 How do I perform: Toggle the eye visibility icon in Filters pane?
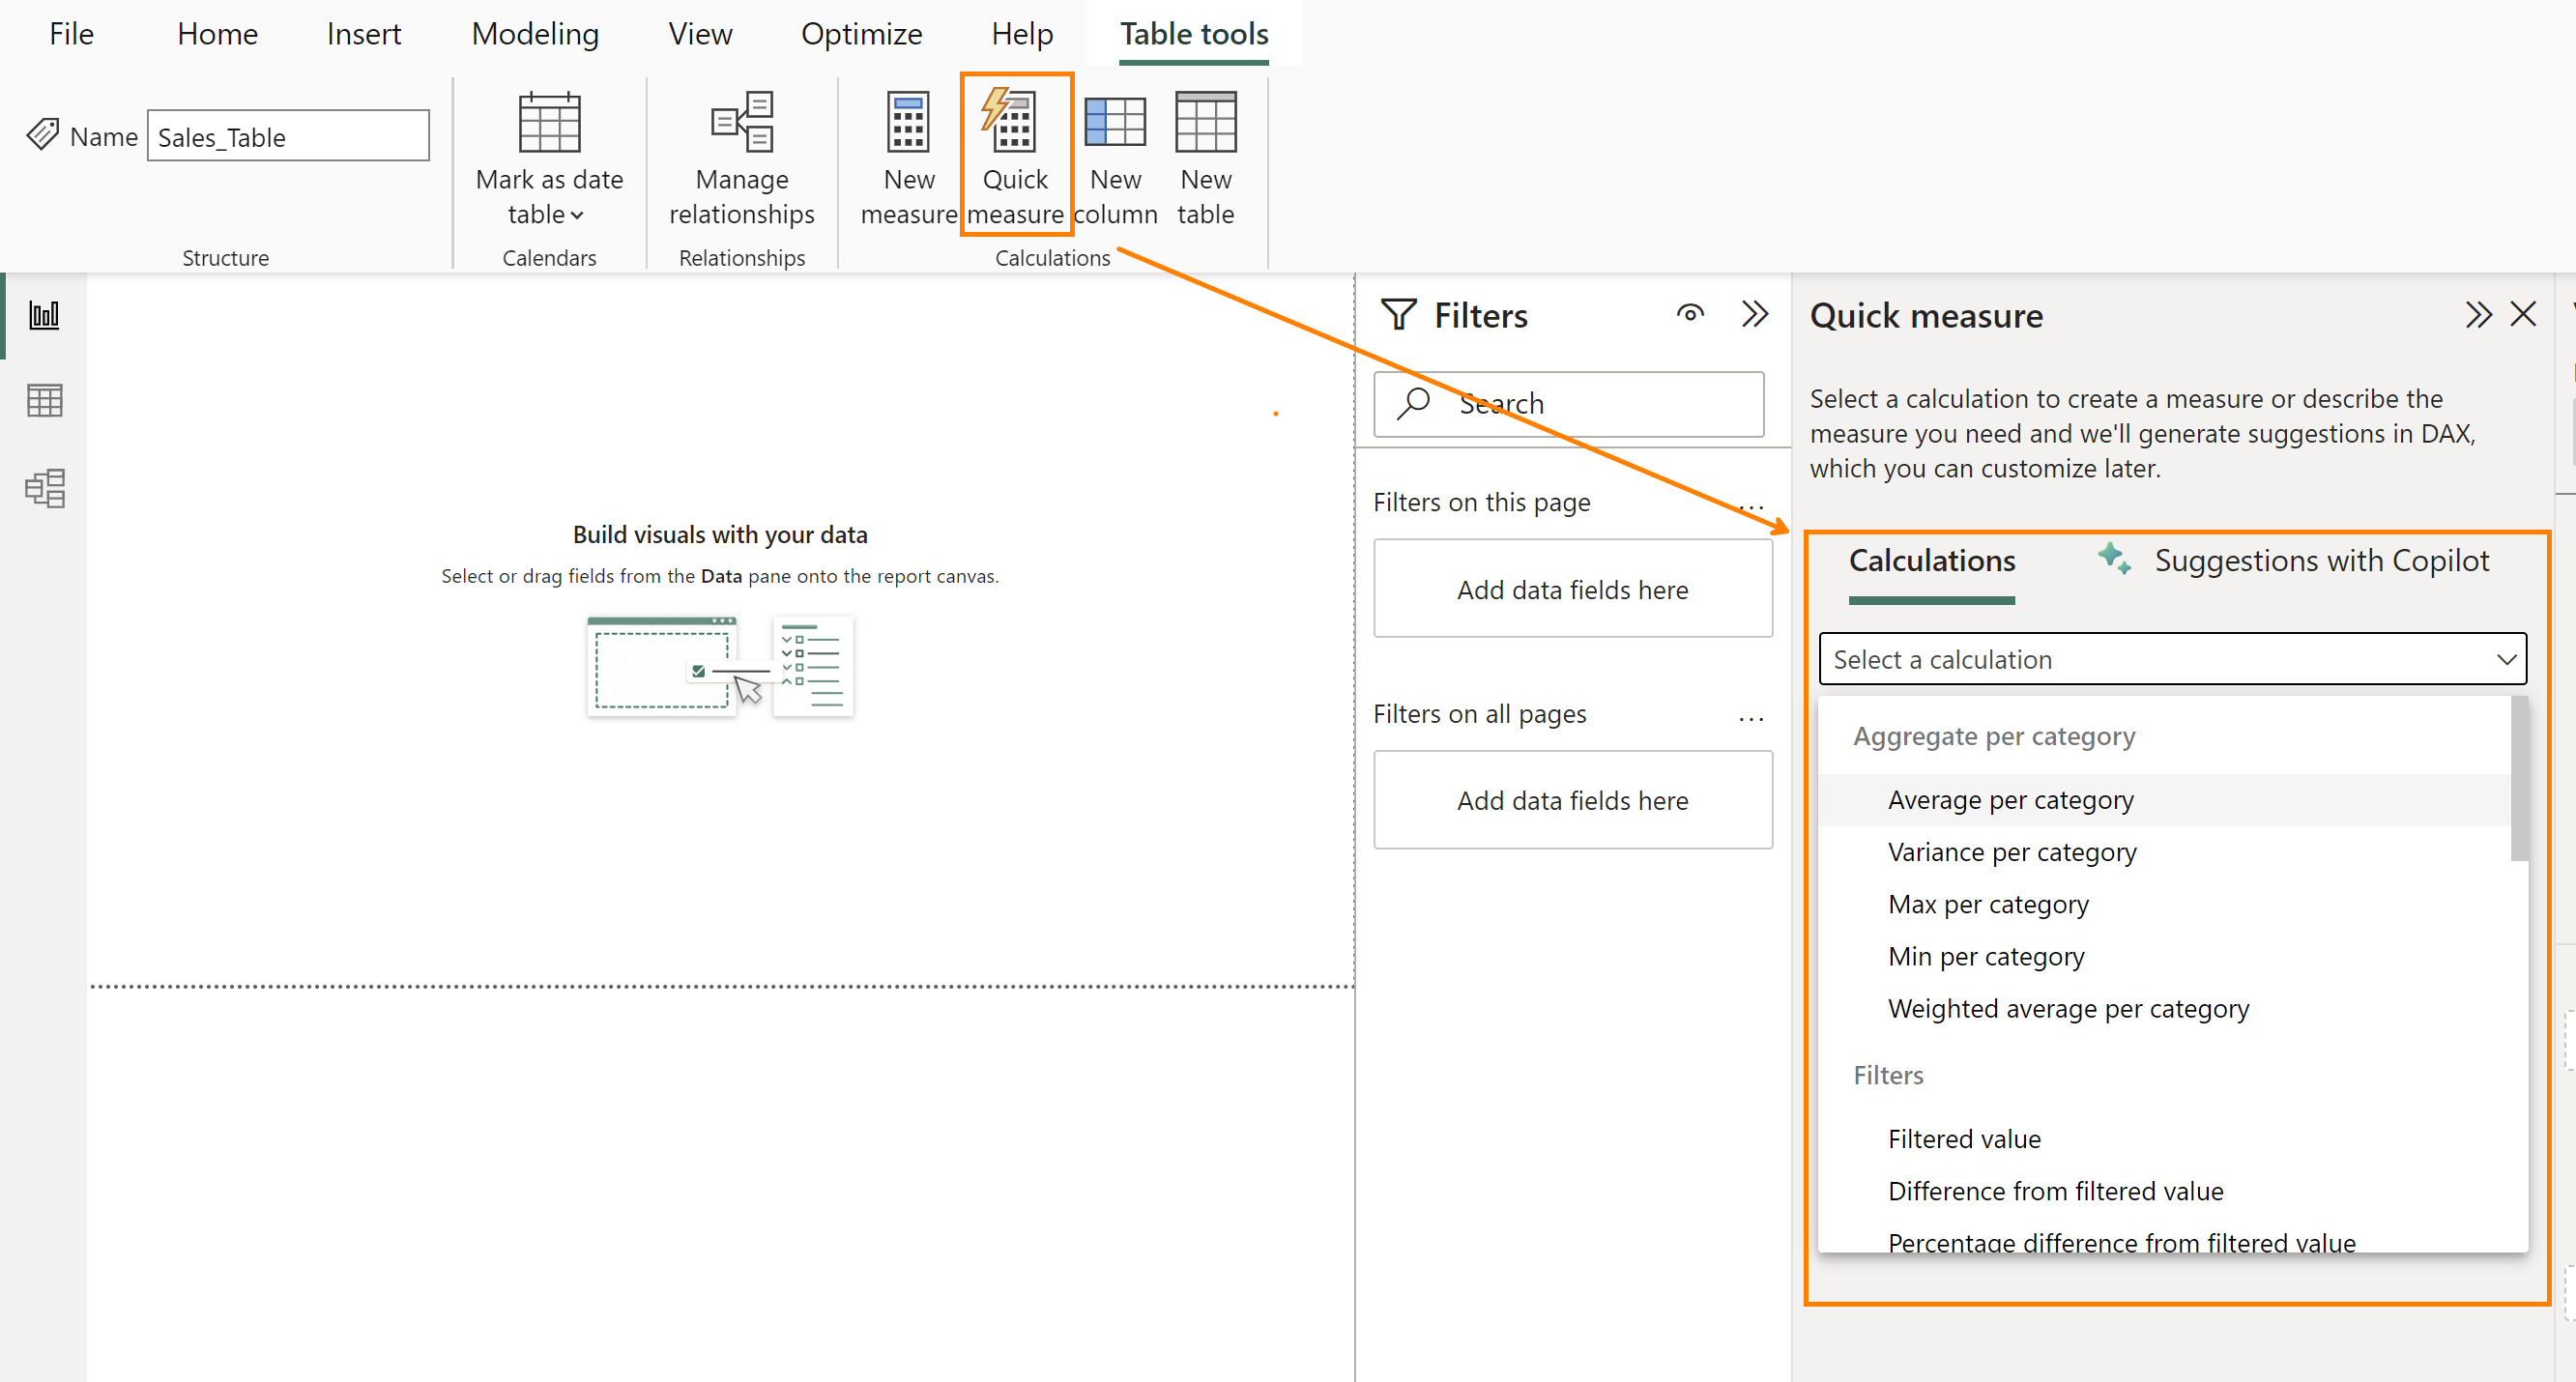click(x=1690, y=313)
